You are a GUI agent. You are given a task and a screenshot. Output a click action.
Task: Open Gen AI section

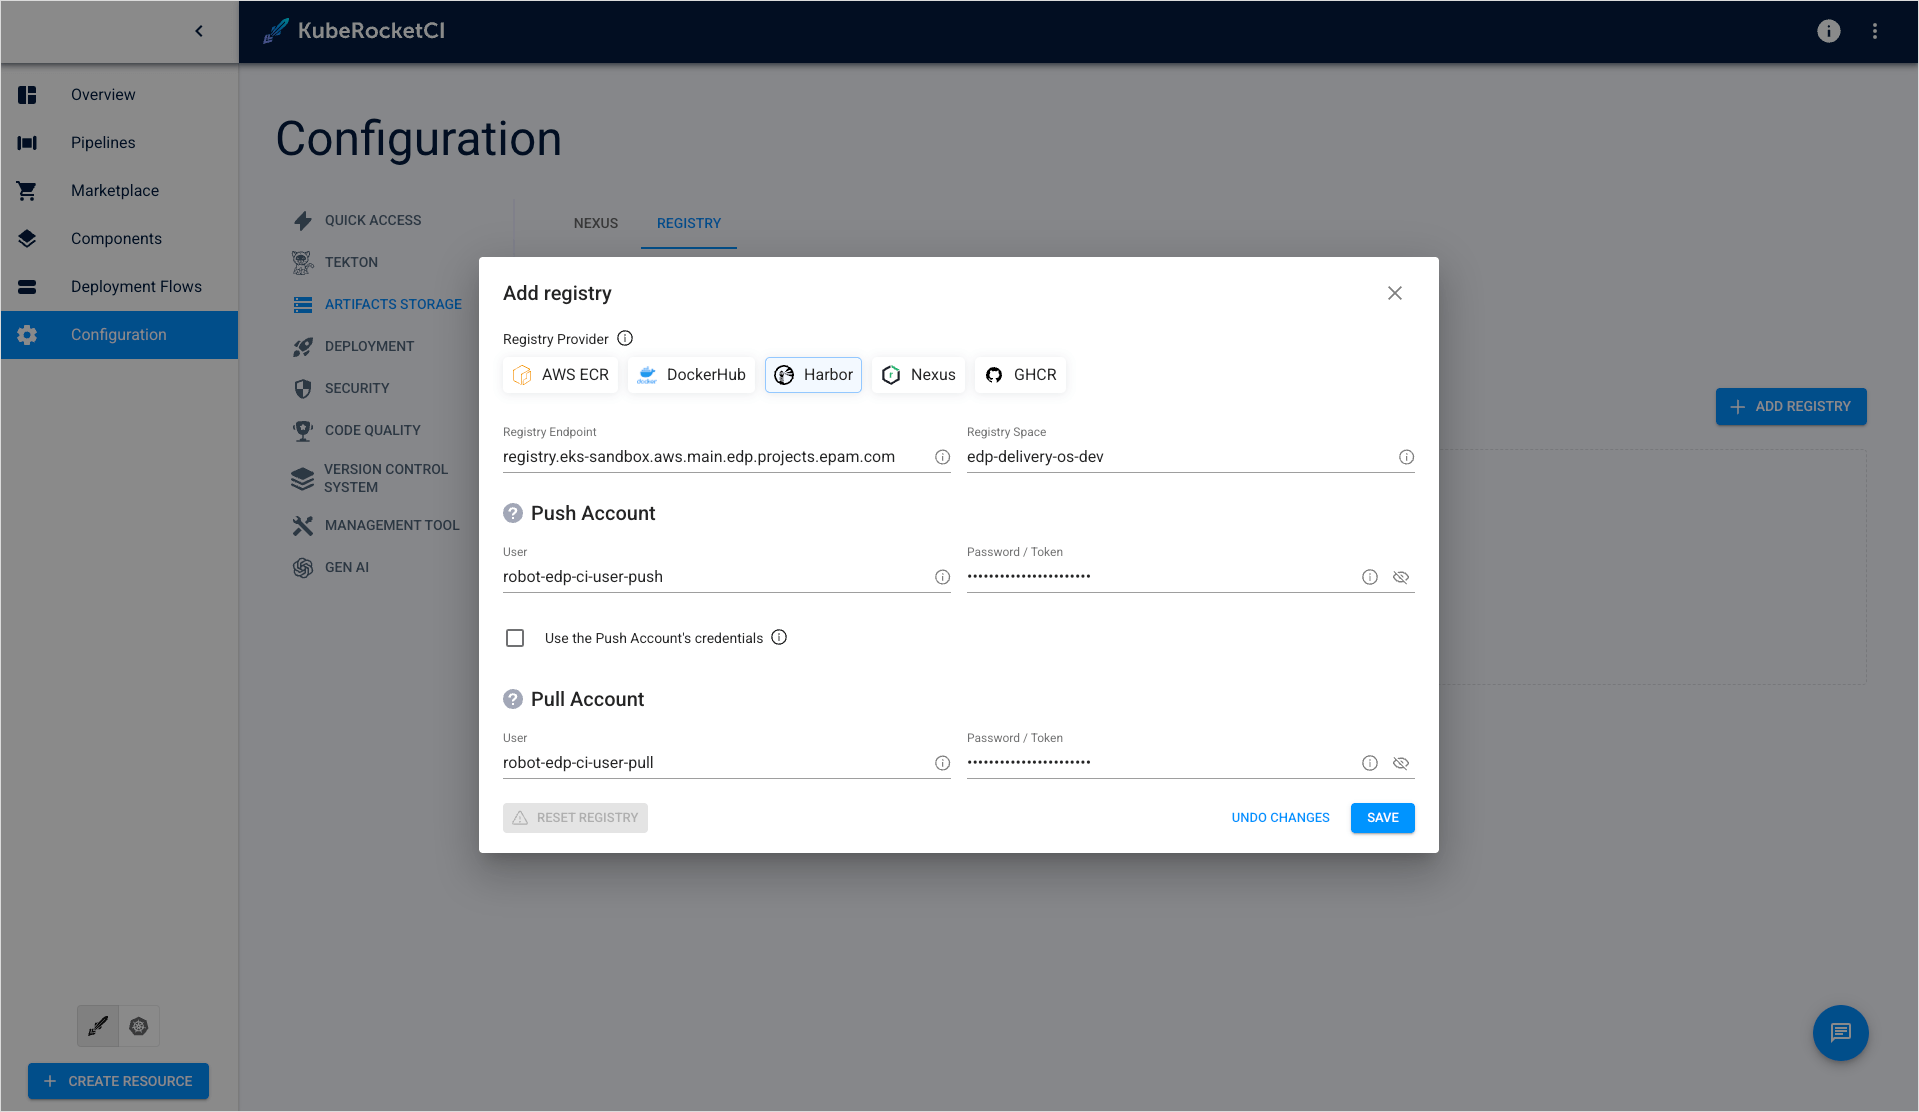[x=331, y=567]
